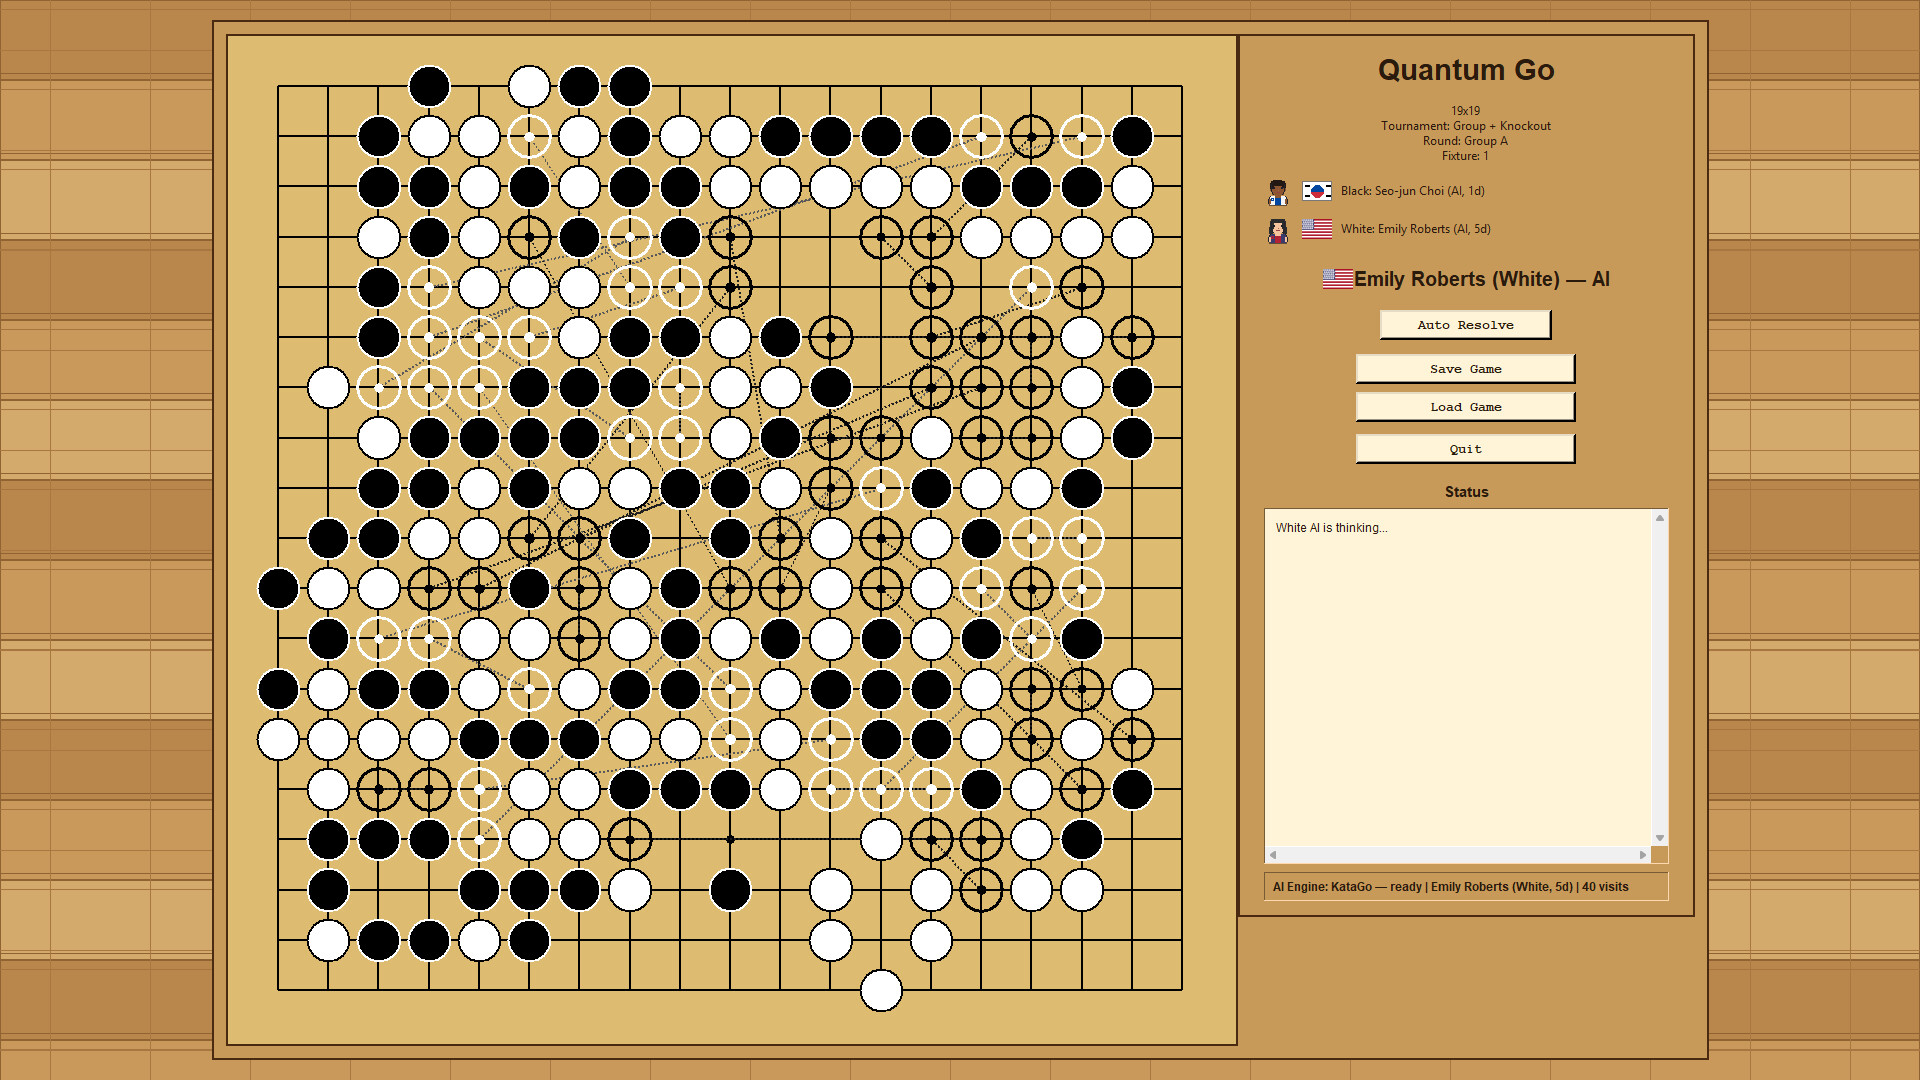
Task: Click the 19x19 board size label
Action: coord(1465,111)
